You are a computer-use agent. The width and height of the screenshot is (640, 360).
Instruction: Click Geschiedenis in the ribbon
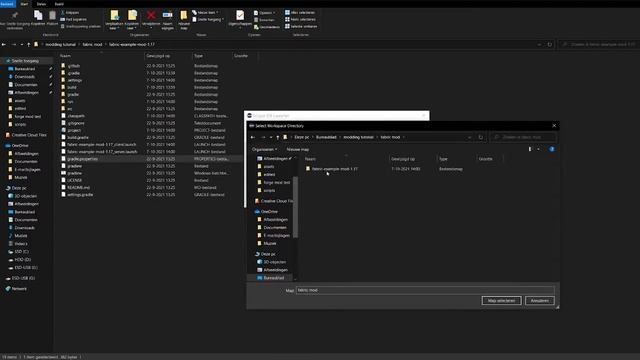267,27
